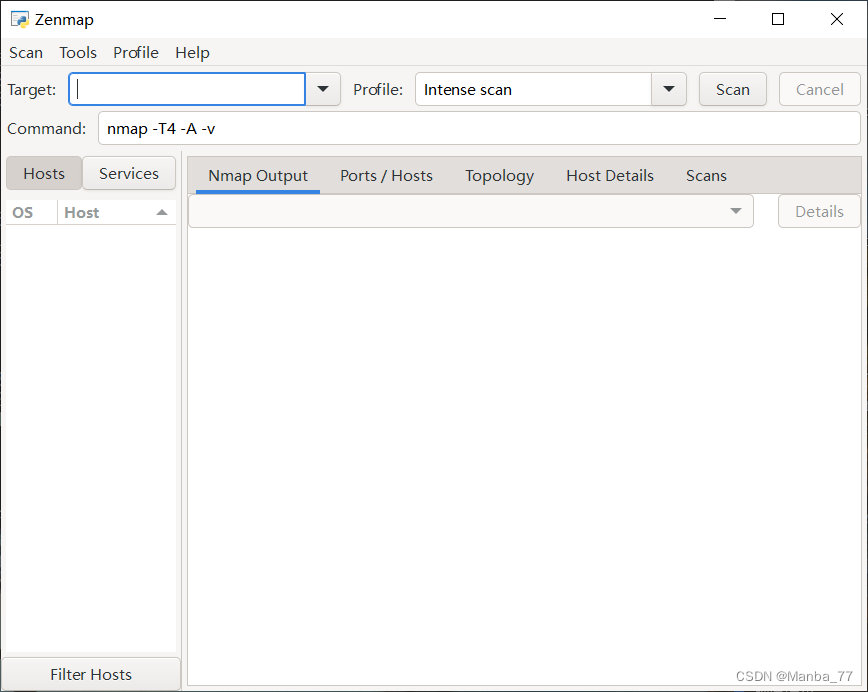
Task: Maximize the Zenmap window
Action: pyautogui.click(x=778, y=19)
